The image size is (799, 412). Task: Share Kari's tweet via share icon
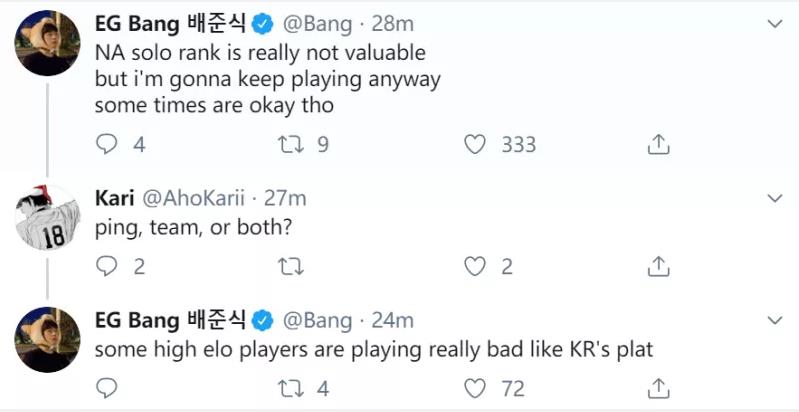tap(658, 266)
